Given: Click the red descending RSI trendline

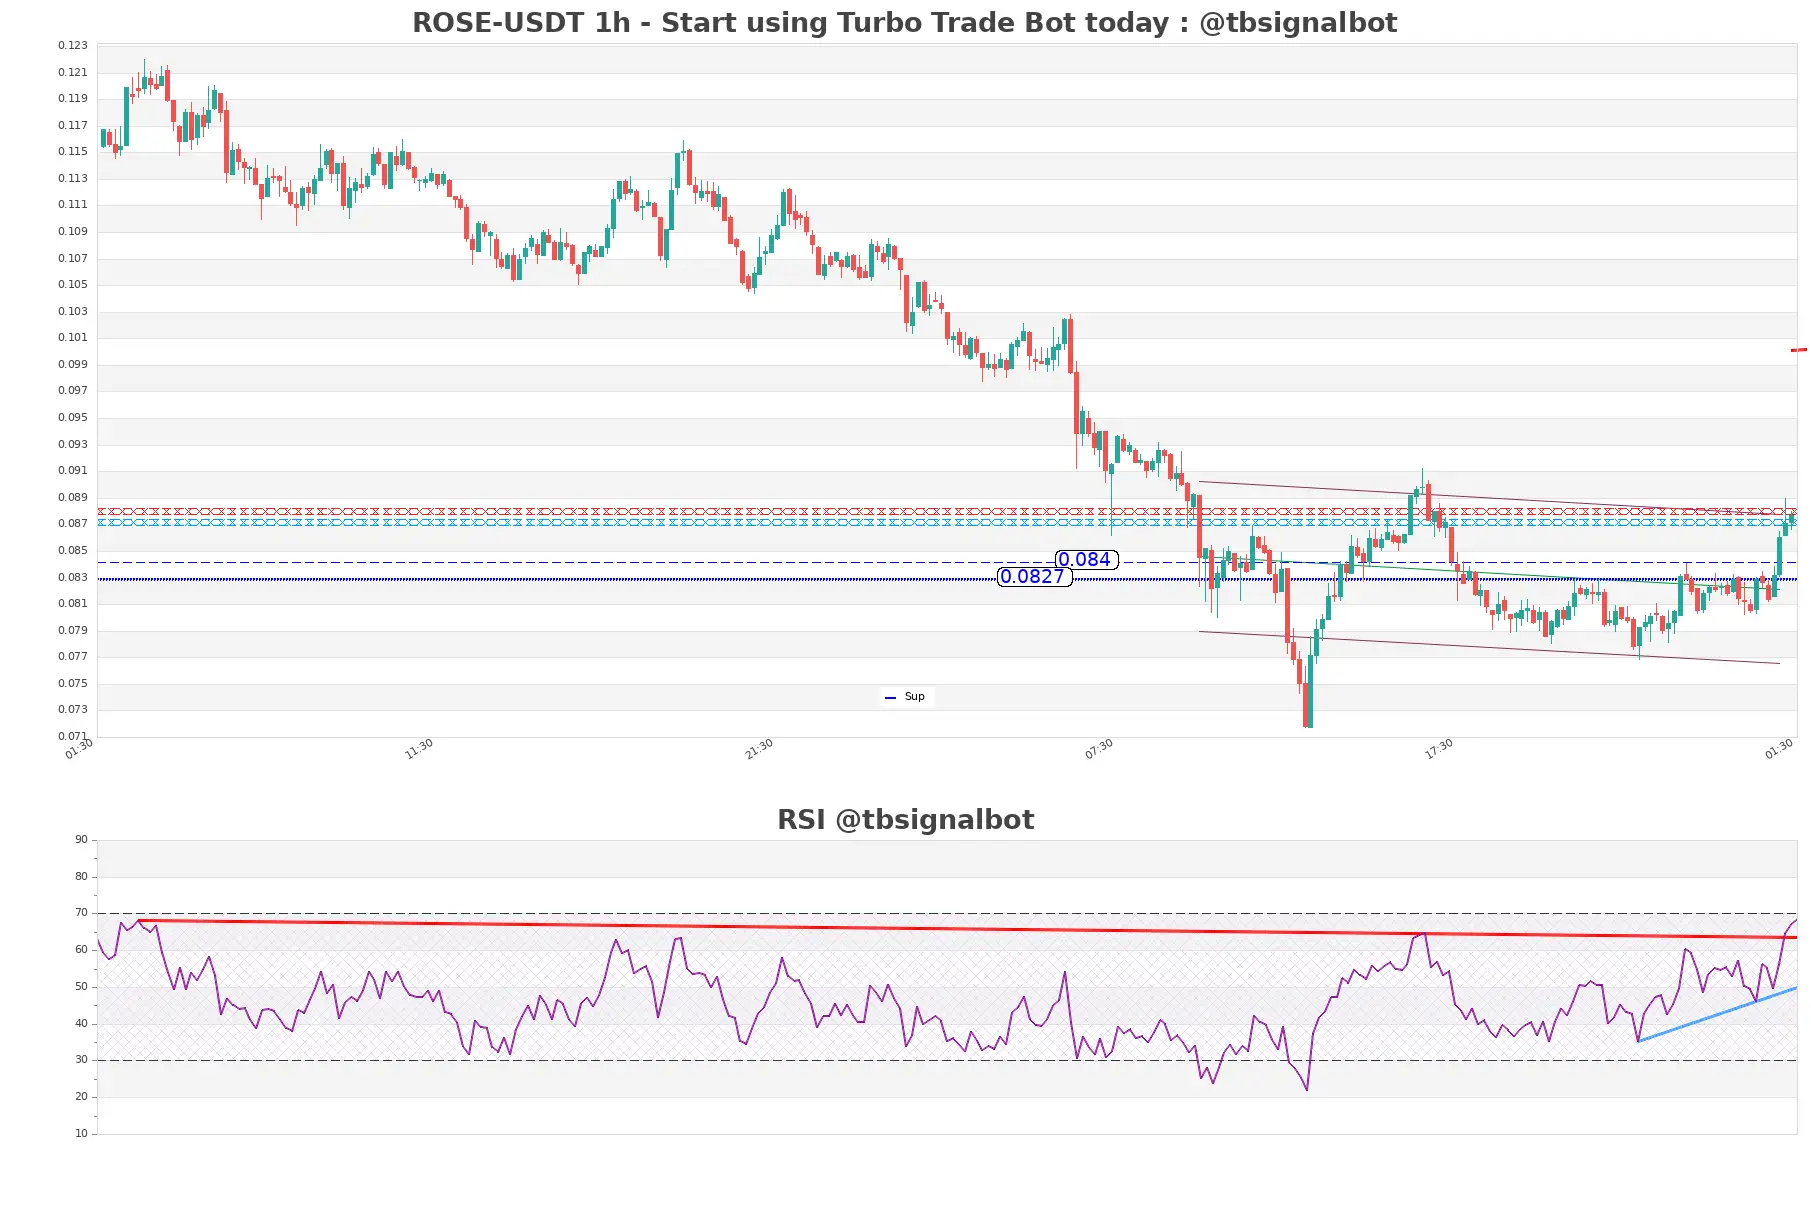Looking at the screenshot, I should 968,929.
